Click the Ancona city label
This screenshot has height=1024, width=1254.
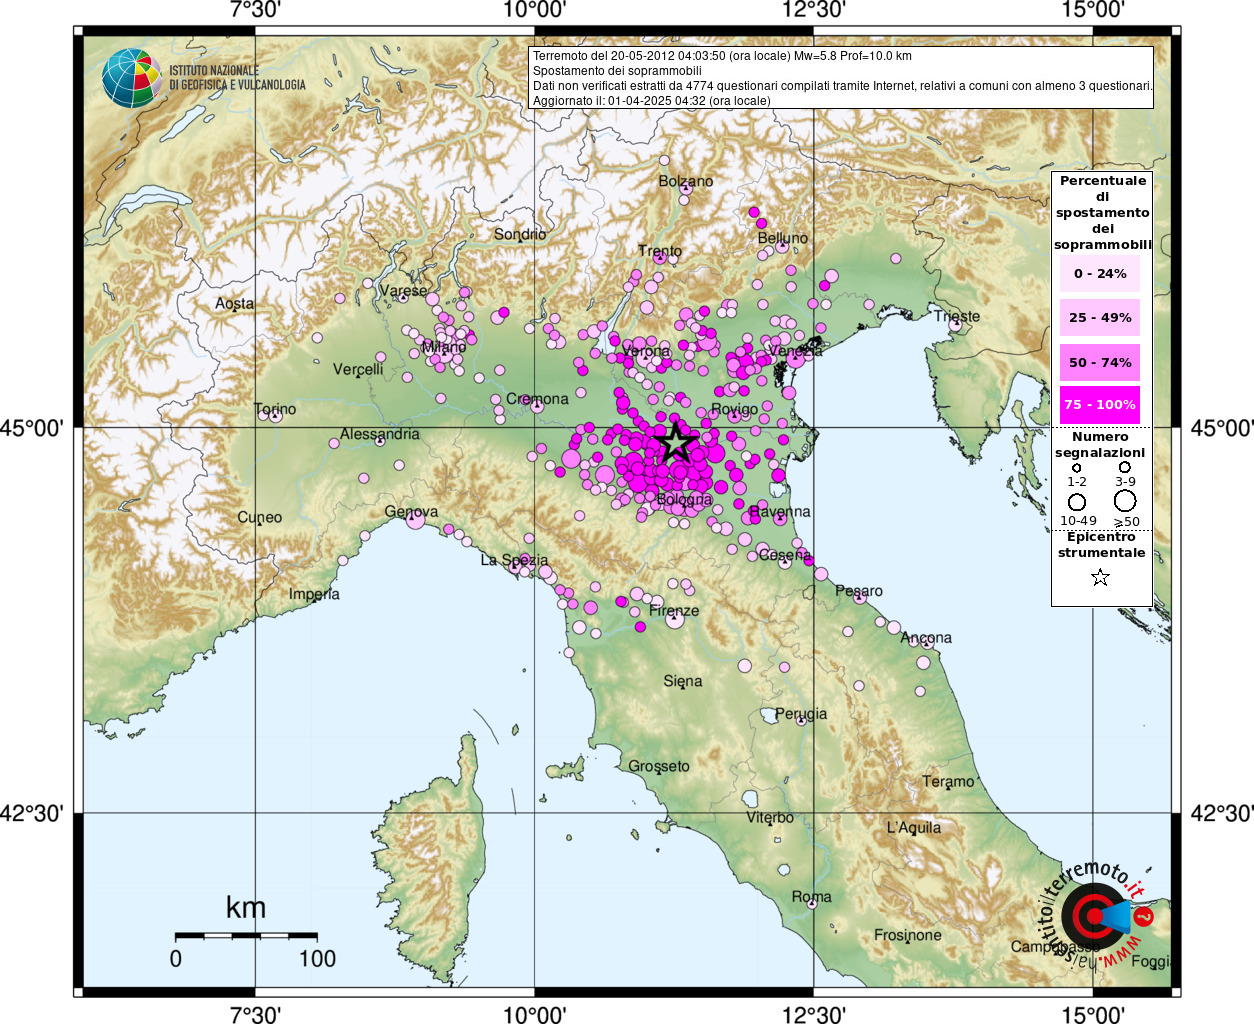click(x=926, y=637)
